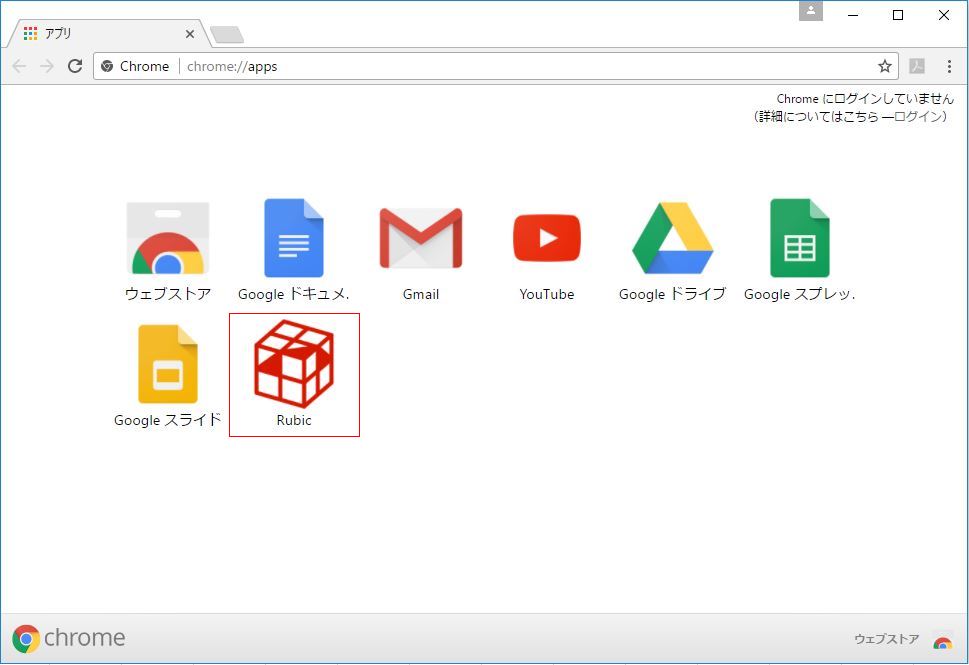Screen dimensions: 969x665
Task: Go forward to the next page
Action: [47, 66]
